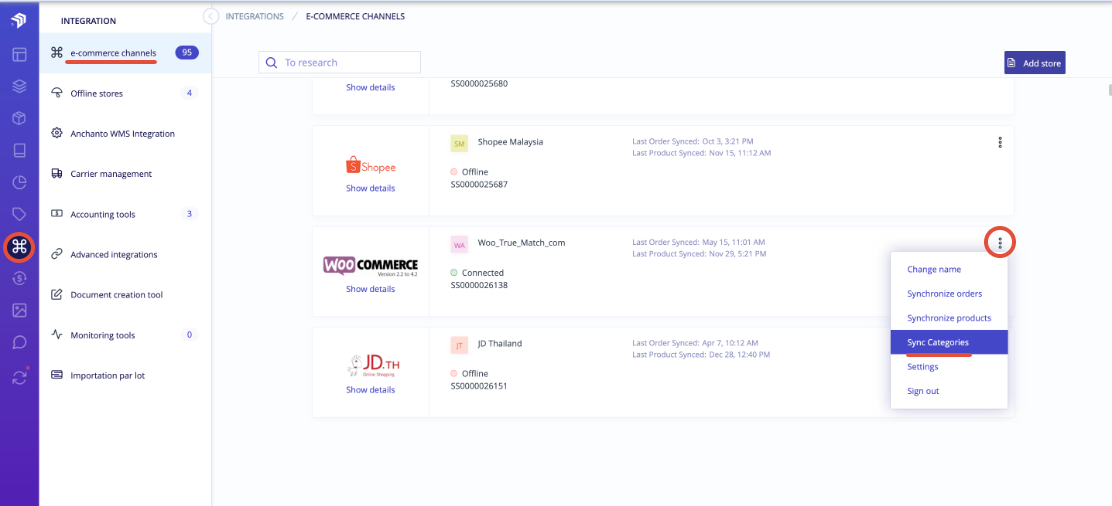
Task: Open the integrations command icon in the purple sidebar
Action: coord(19,247)
